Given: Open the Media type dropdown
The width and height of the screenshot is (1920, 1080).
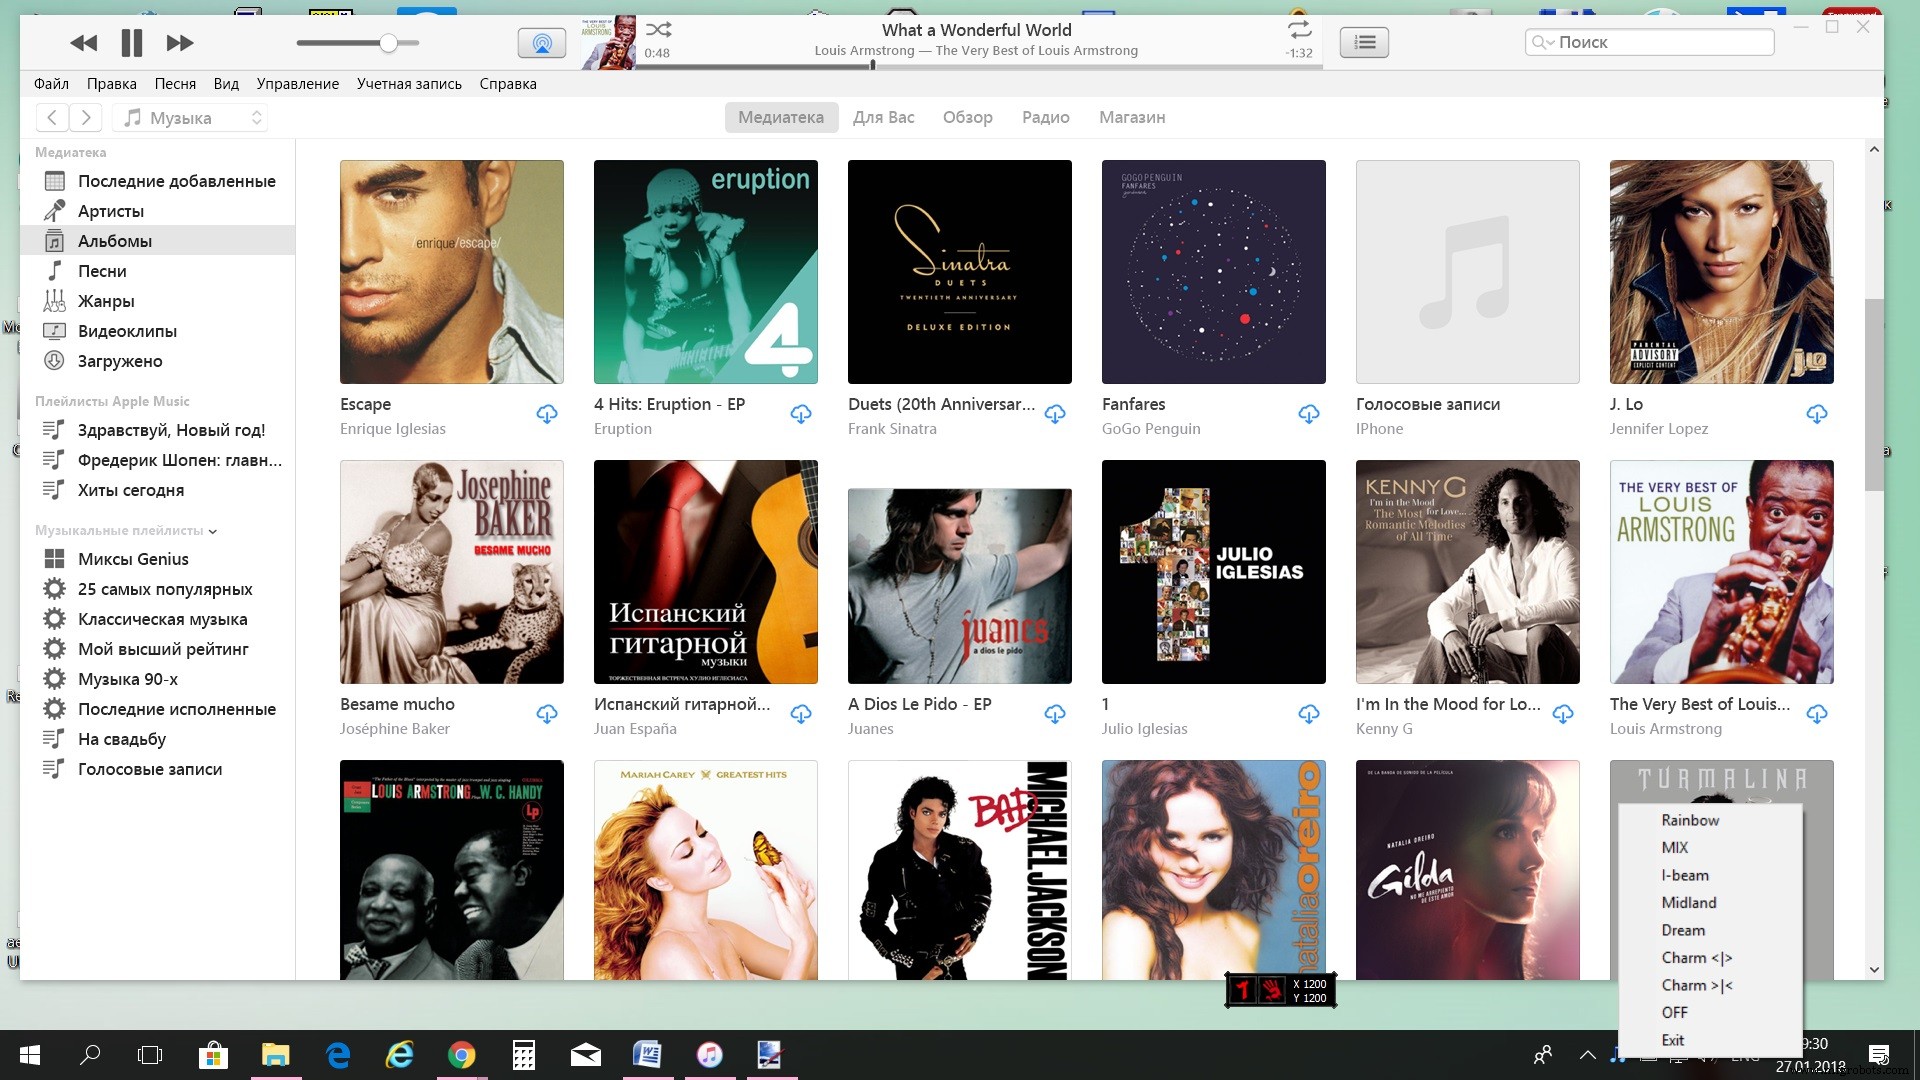Looking at the screenshot, I should (x=190, y=118).
